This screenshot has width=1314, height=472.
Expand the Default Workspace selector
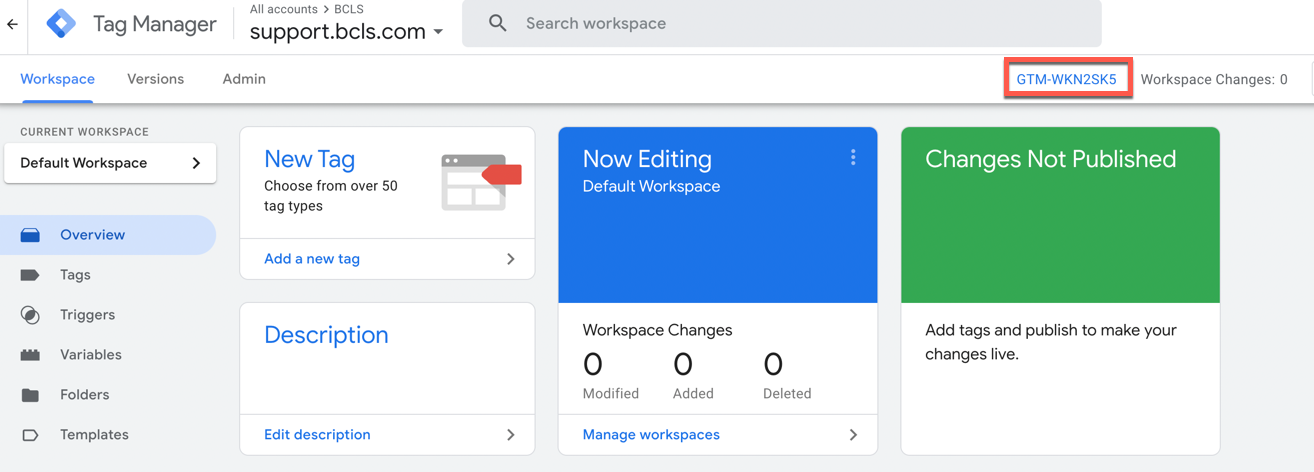click(110, 163)
